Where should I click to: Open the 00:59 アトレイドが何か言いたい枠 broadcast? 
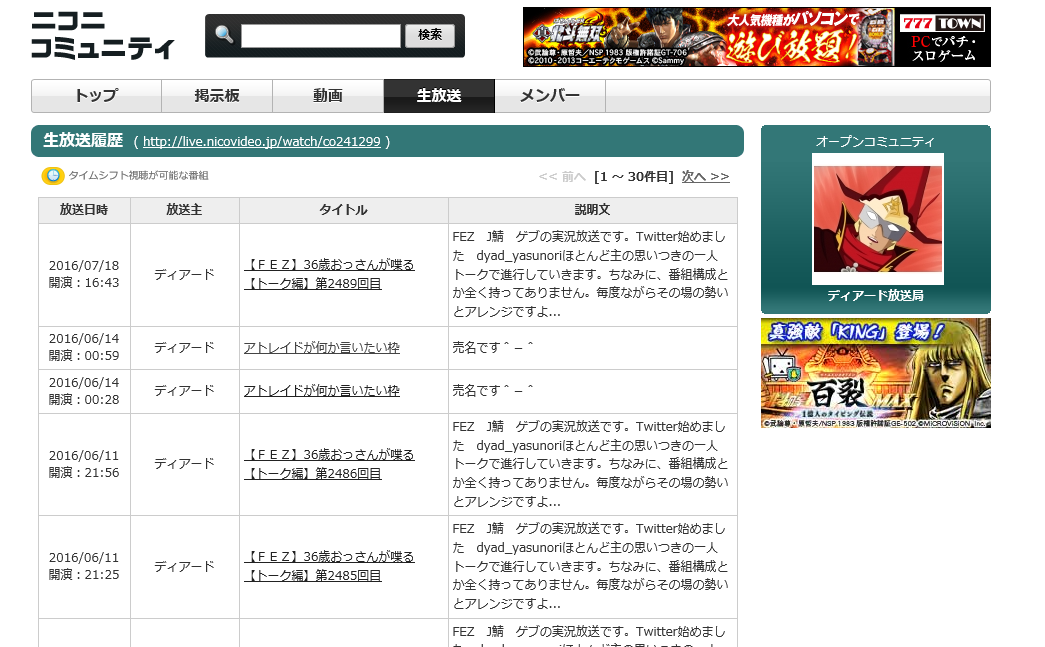coord(321,348)
